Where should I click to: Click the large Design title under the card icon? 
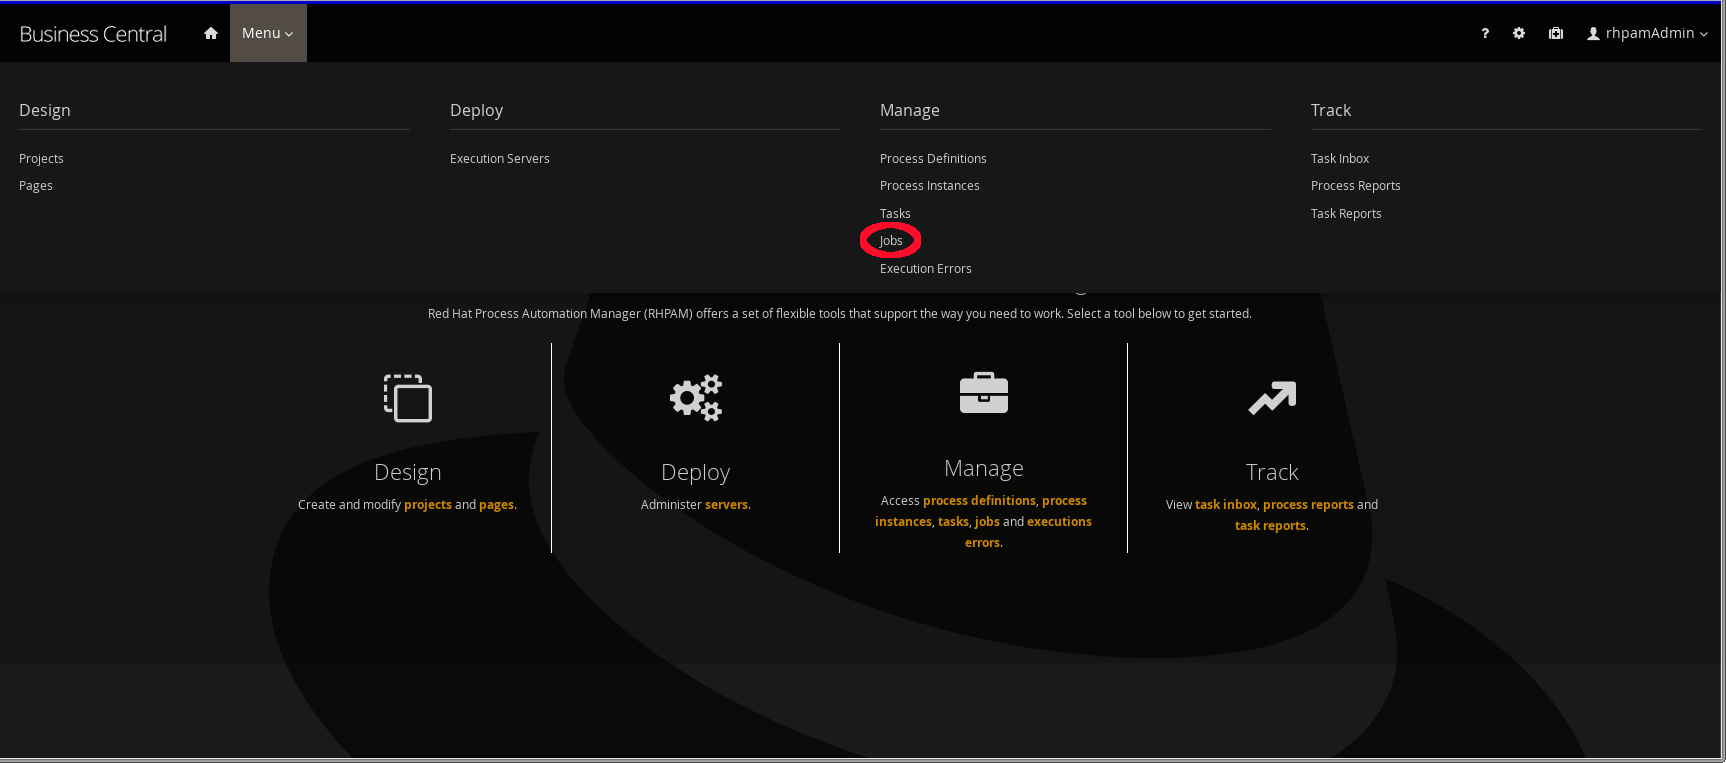(x=408, y=473)
